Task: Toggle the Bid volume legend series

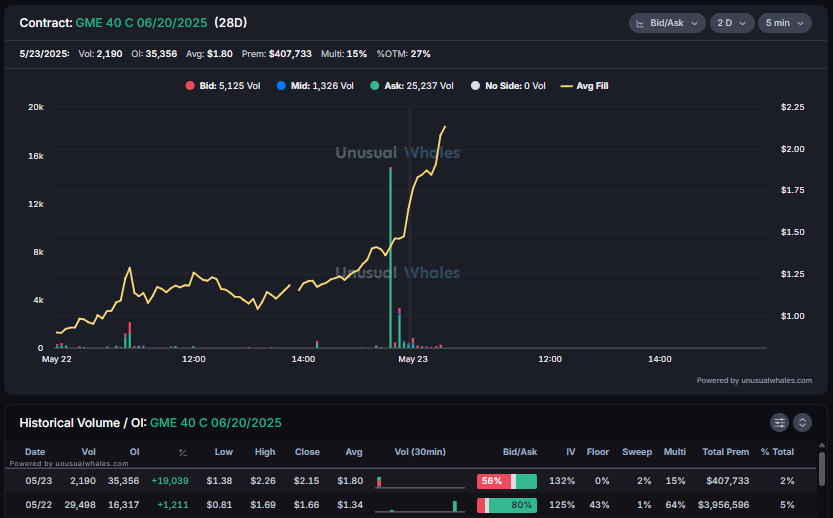Action: (x=223, y=86)
